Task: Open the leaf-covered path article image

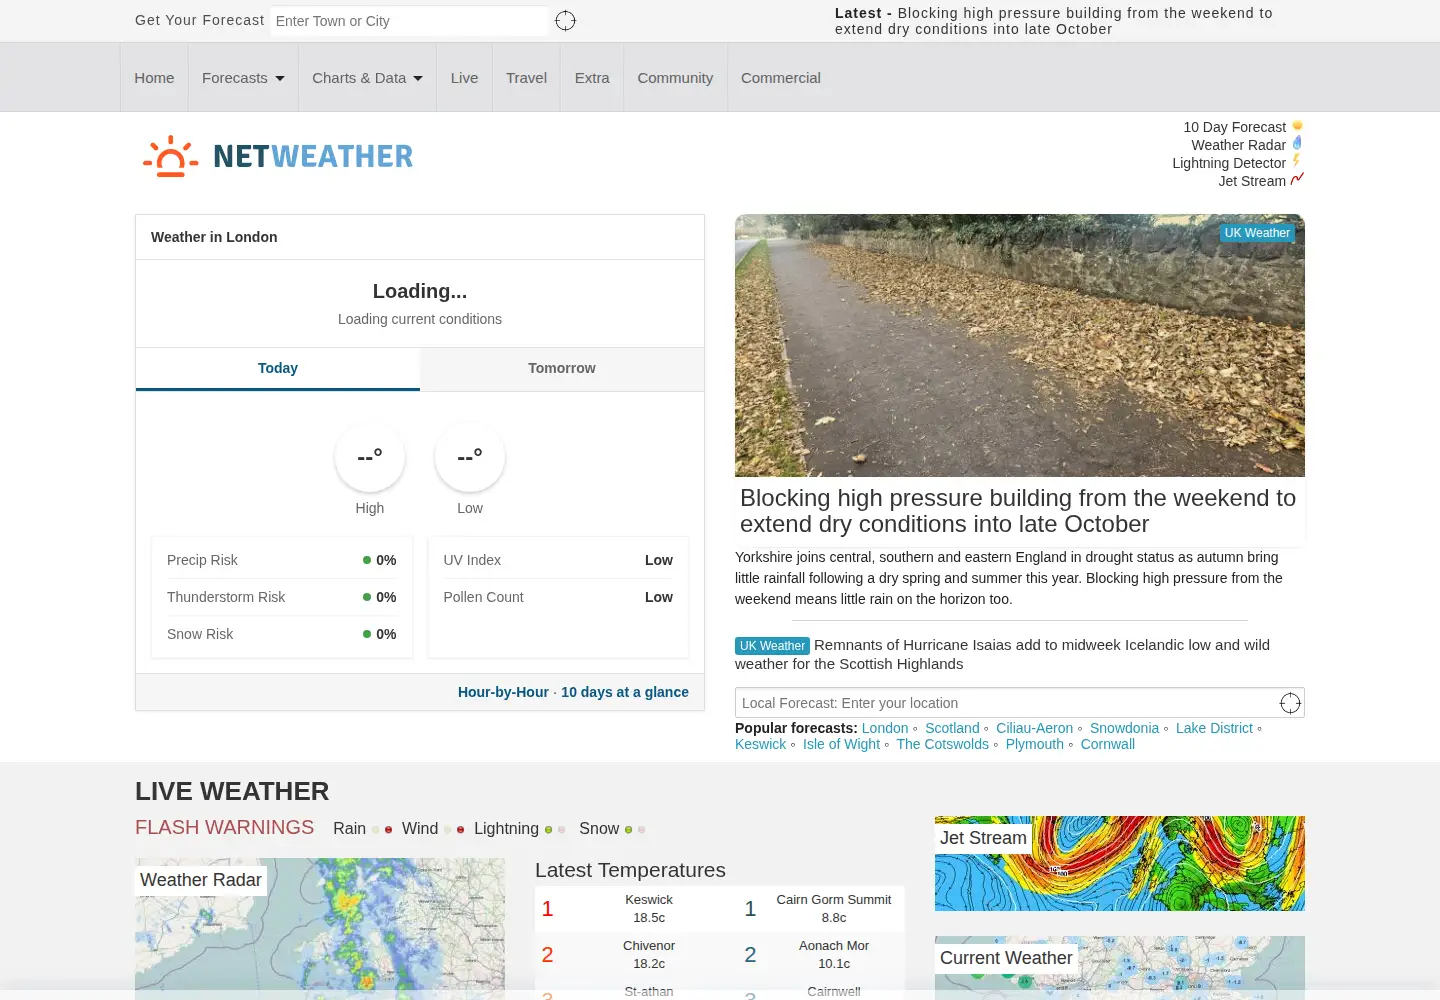Action: pyautogui.click(x=1020, y=345)
